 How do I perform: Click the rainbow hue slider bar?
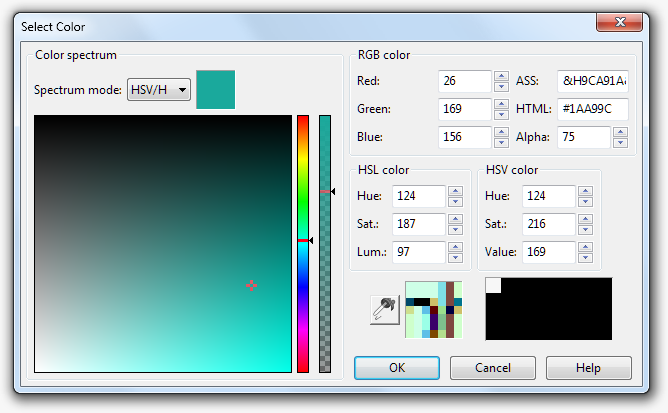click(x=303, y=244)
